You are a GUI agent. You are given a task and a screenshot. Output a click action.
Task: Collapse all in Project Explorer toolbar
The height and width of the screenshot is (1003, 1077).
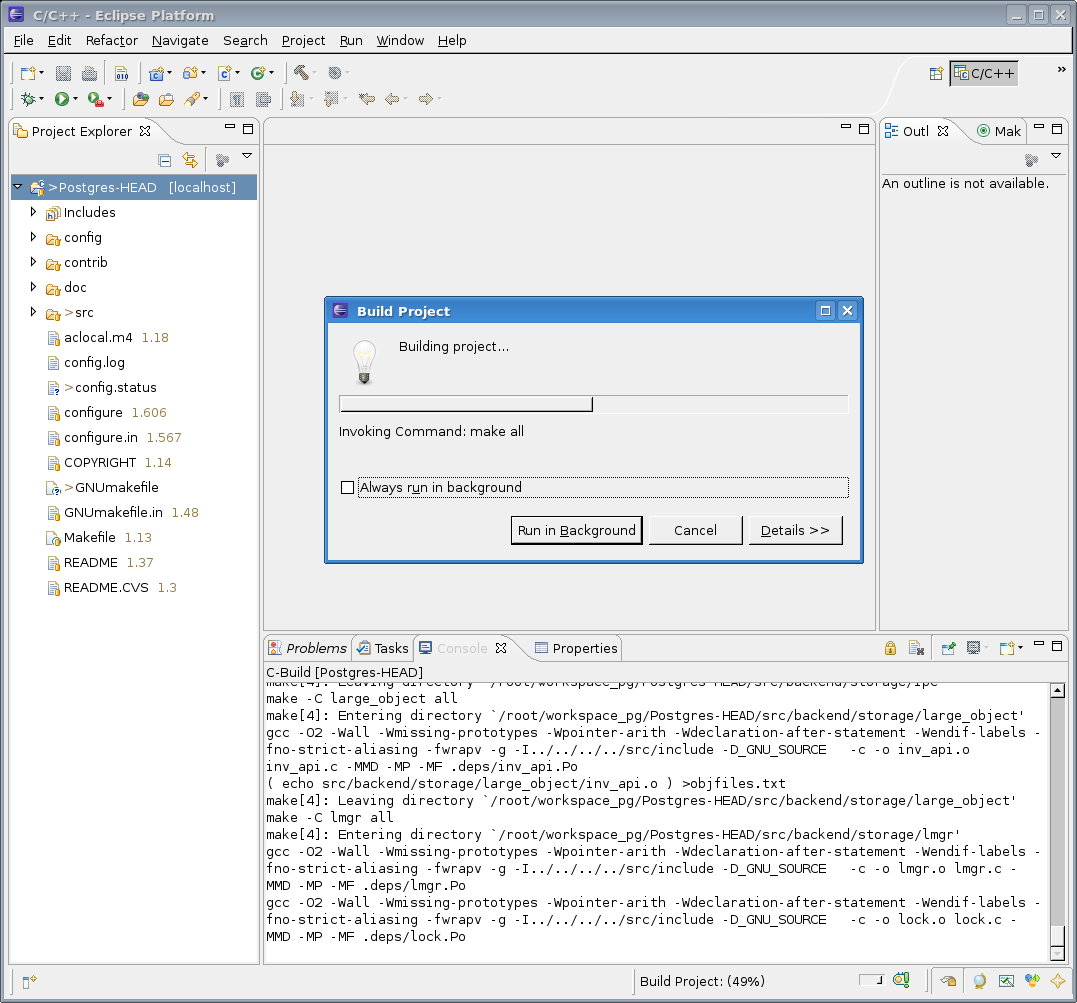click(165, 160)
